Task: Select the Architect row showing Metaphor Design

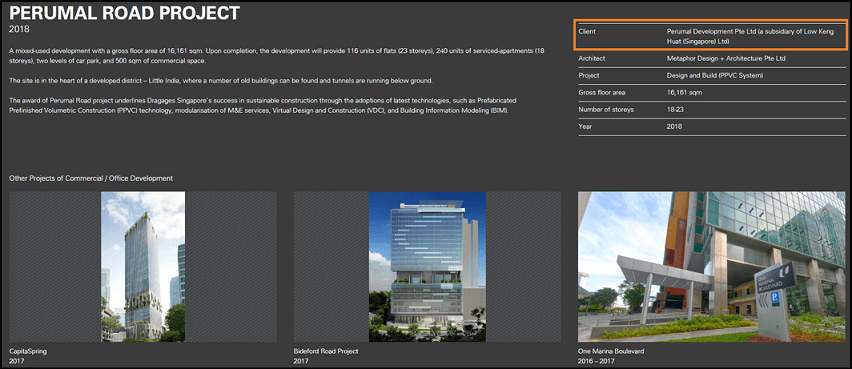Action: click(711, 59)
